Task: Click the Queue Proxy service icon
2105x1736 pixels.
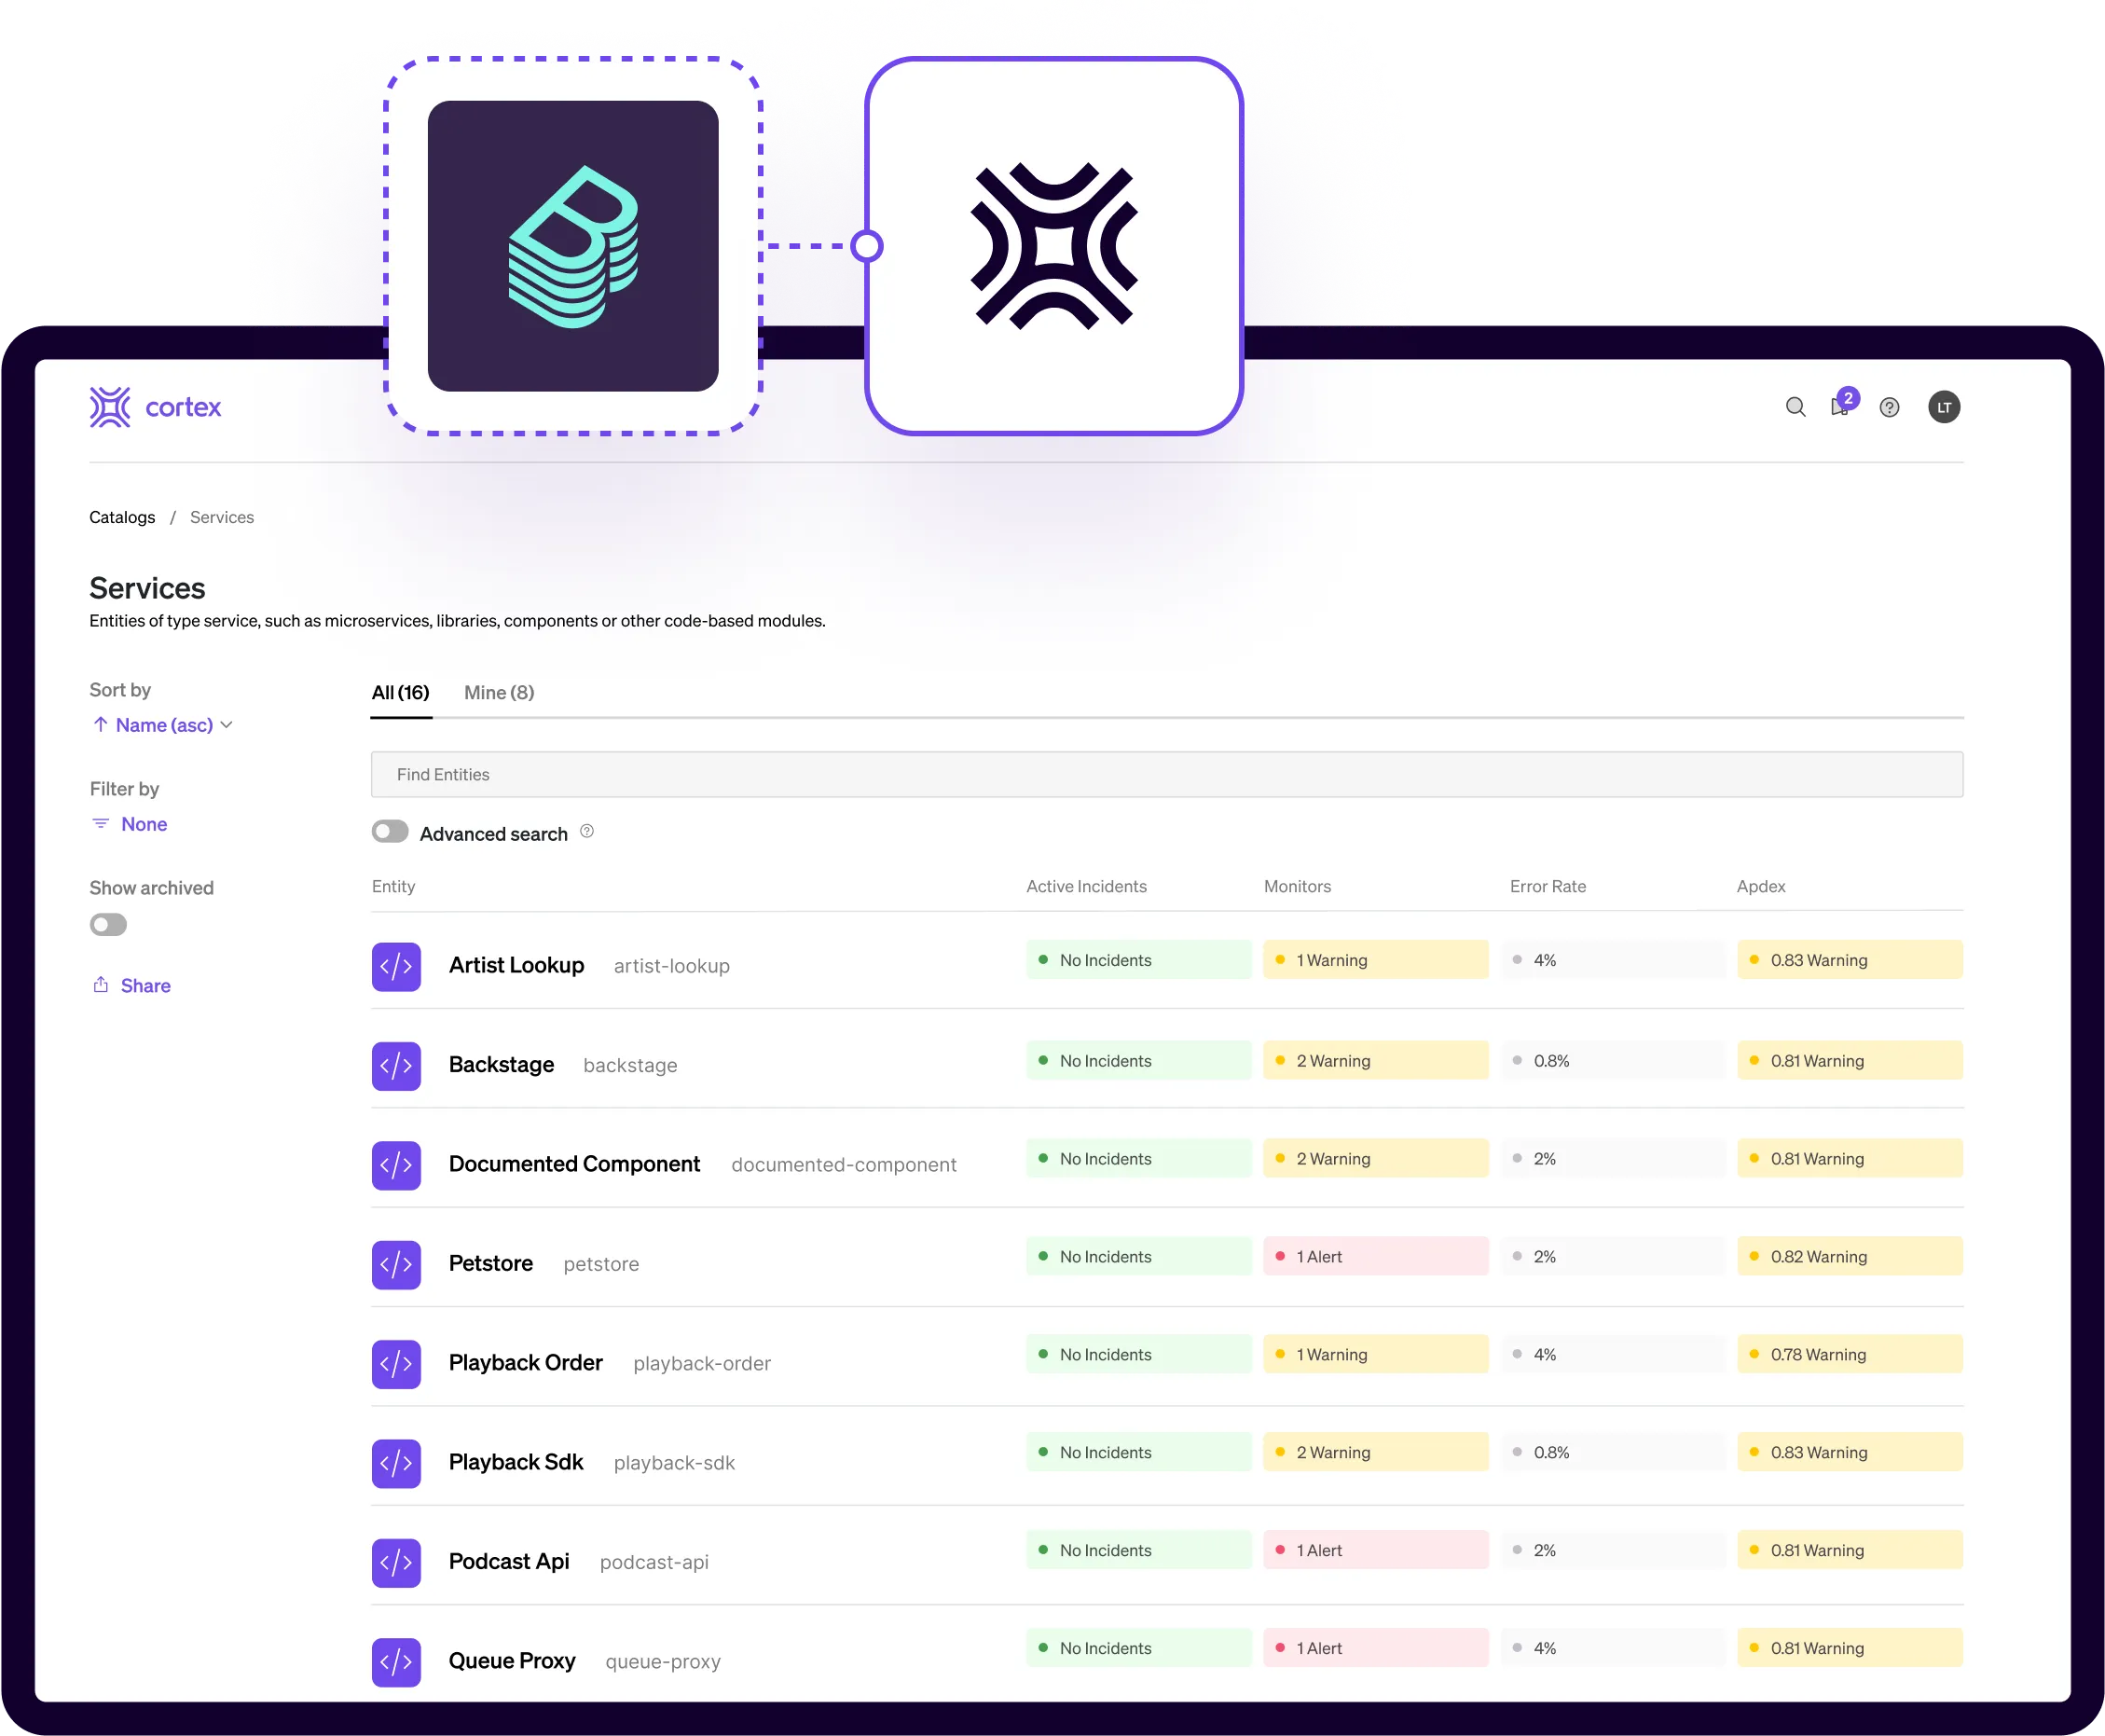Action: (x=396, y=1662)
